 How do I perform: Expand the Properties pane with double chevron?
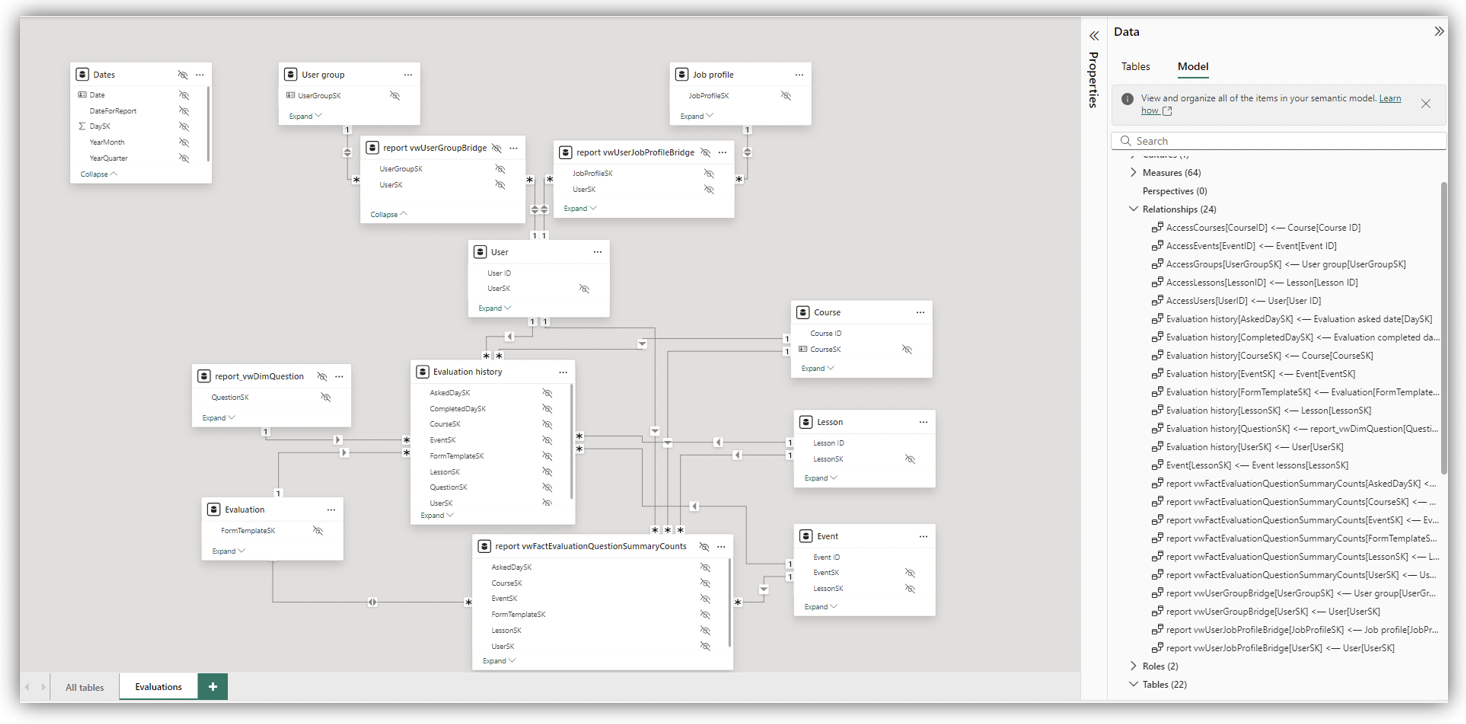[x=1094, y=35]
